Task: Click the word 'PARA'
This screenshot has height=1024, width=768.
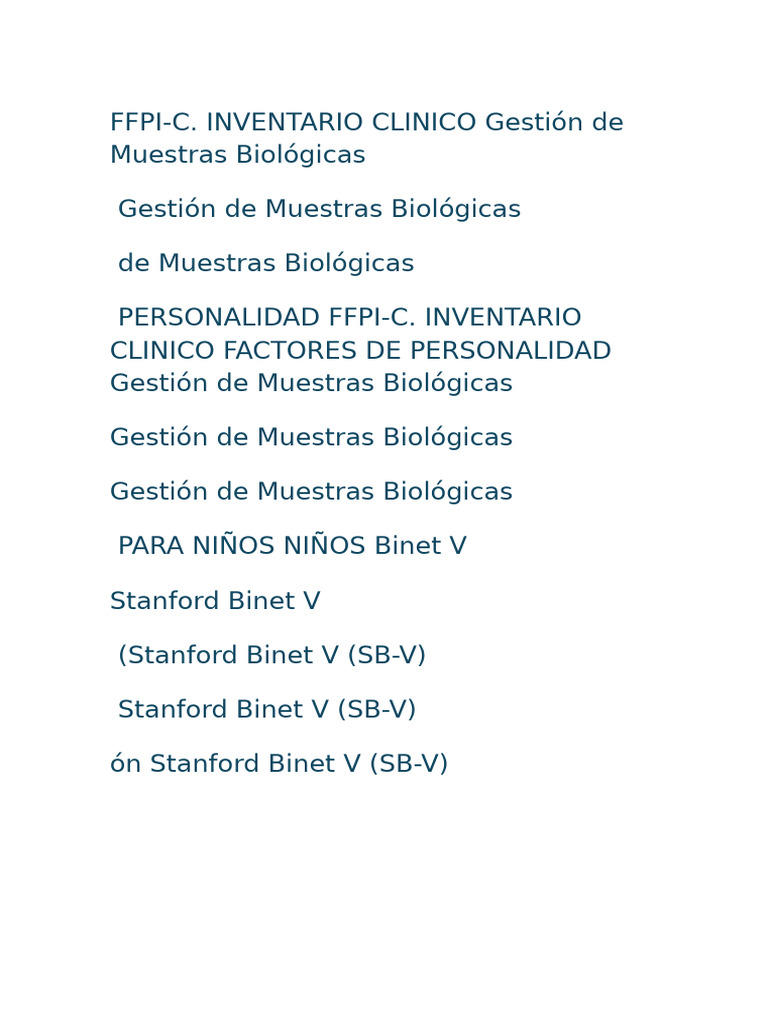Action: (151, 546)
